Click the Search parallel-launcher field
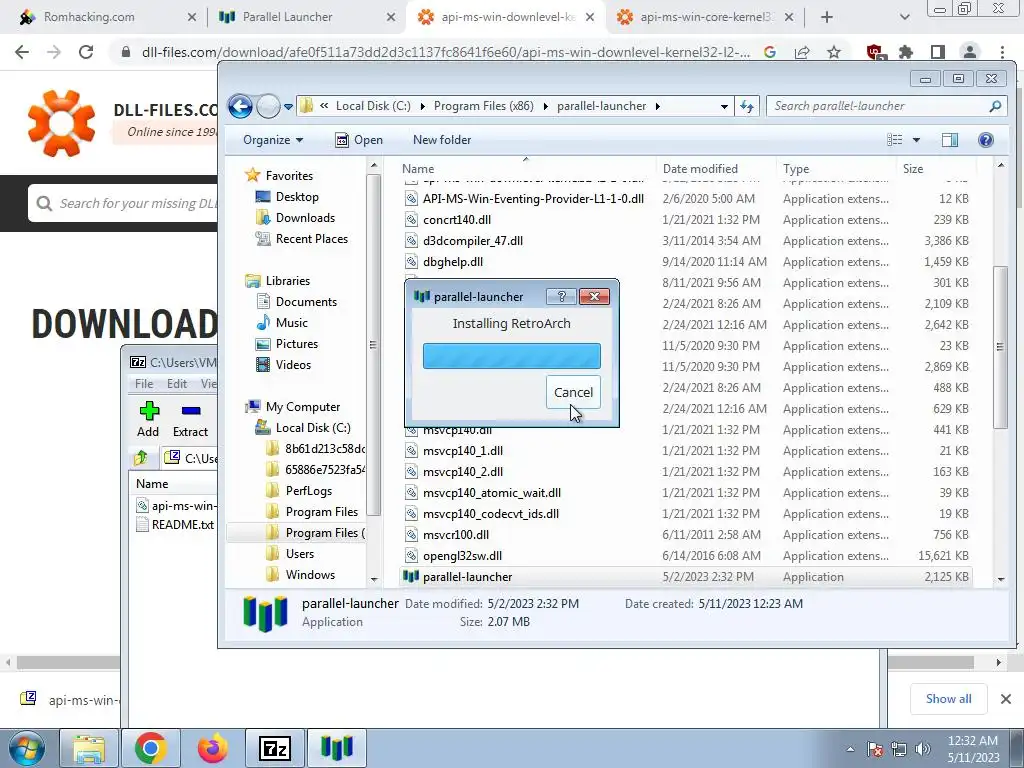 point(886,106)
